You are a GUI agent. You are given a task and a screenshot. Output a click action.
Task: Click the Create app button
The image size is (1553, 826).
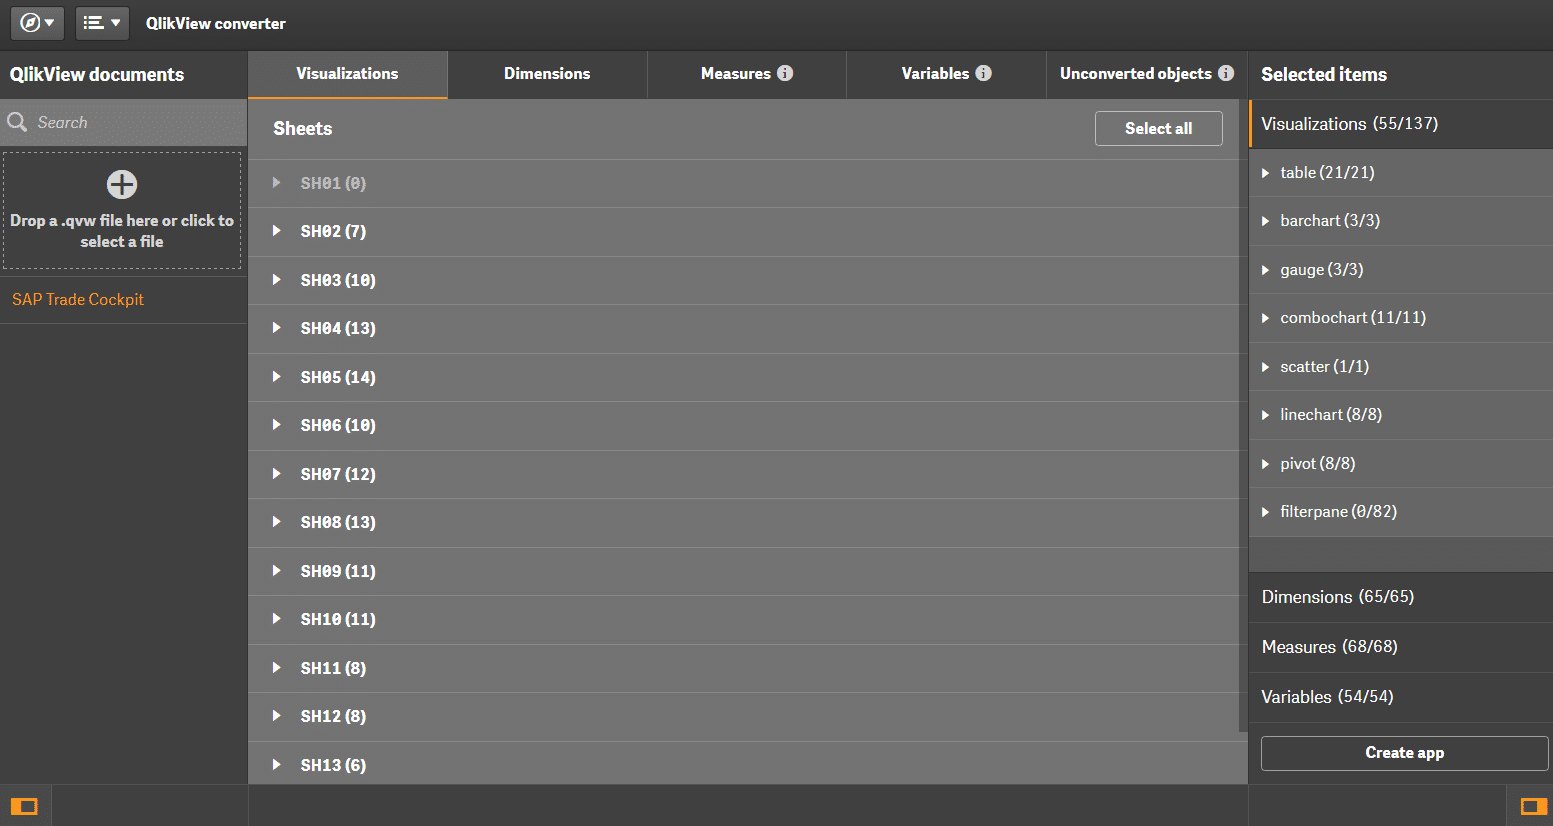click(x=1404, y=753)
